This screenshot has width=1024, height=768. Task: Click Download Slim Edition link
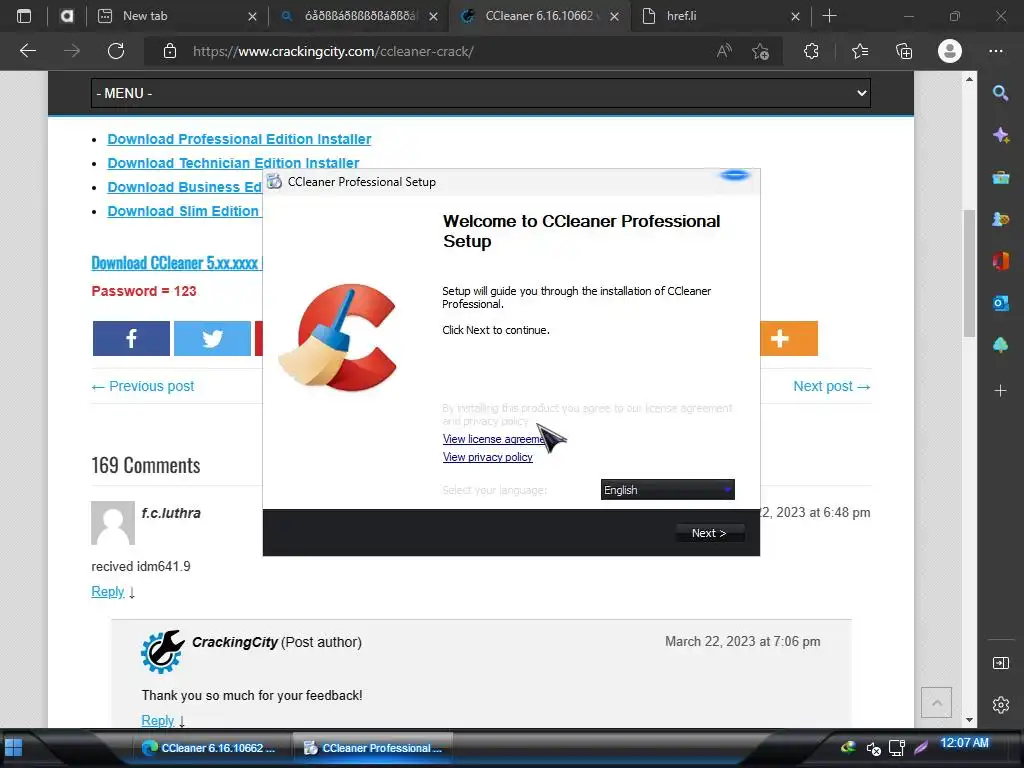pos(184,211)
